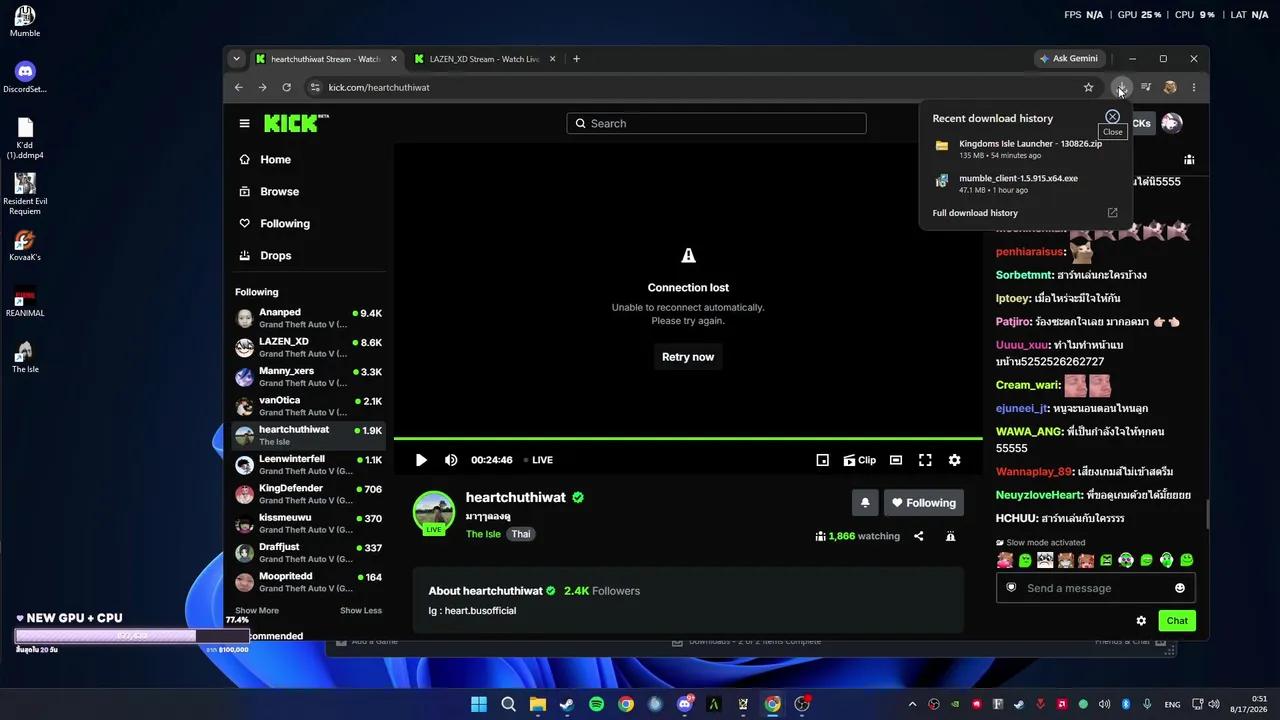Enter fullscreen in the video player
Image resolution: width=1280 pixels, height=720 pixels.
[925, 460]
